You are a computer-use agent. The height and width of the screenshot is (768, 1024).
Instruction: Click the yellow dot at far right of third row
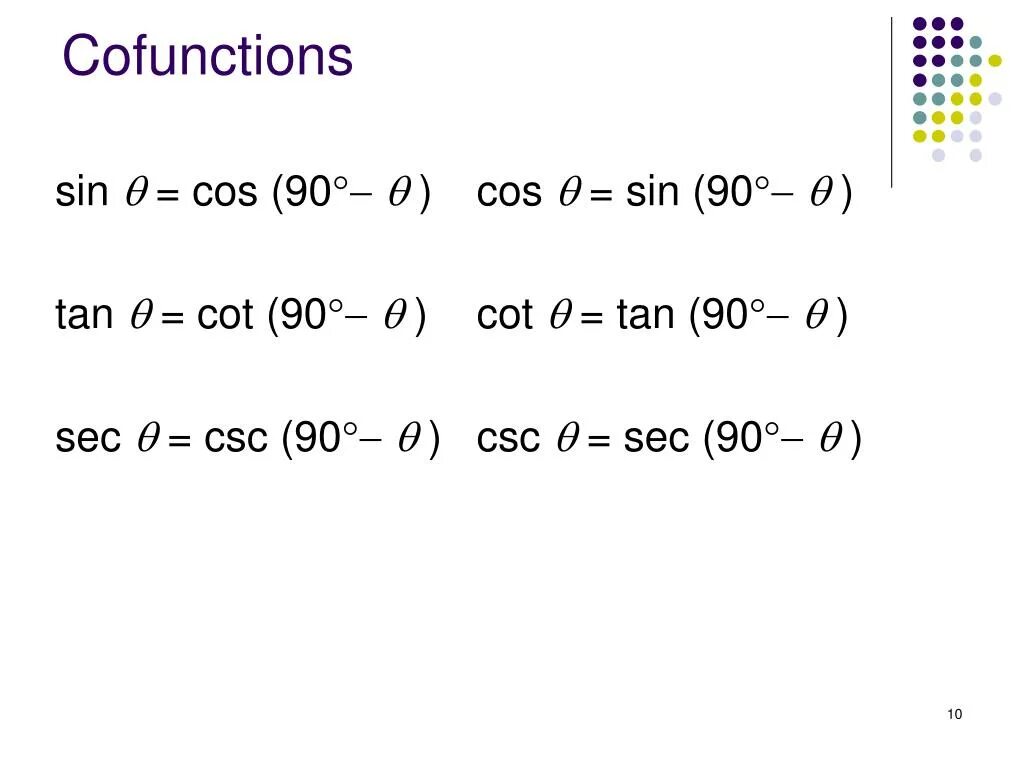pyautogui.click(x=995, y=61)
